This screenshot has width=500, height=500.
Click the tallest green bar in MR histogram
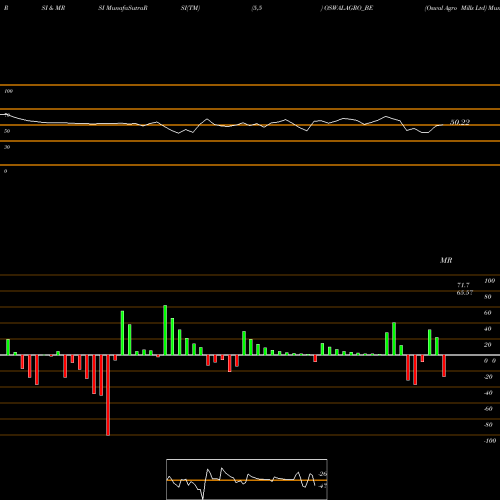click(x=165, y=330)
